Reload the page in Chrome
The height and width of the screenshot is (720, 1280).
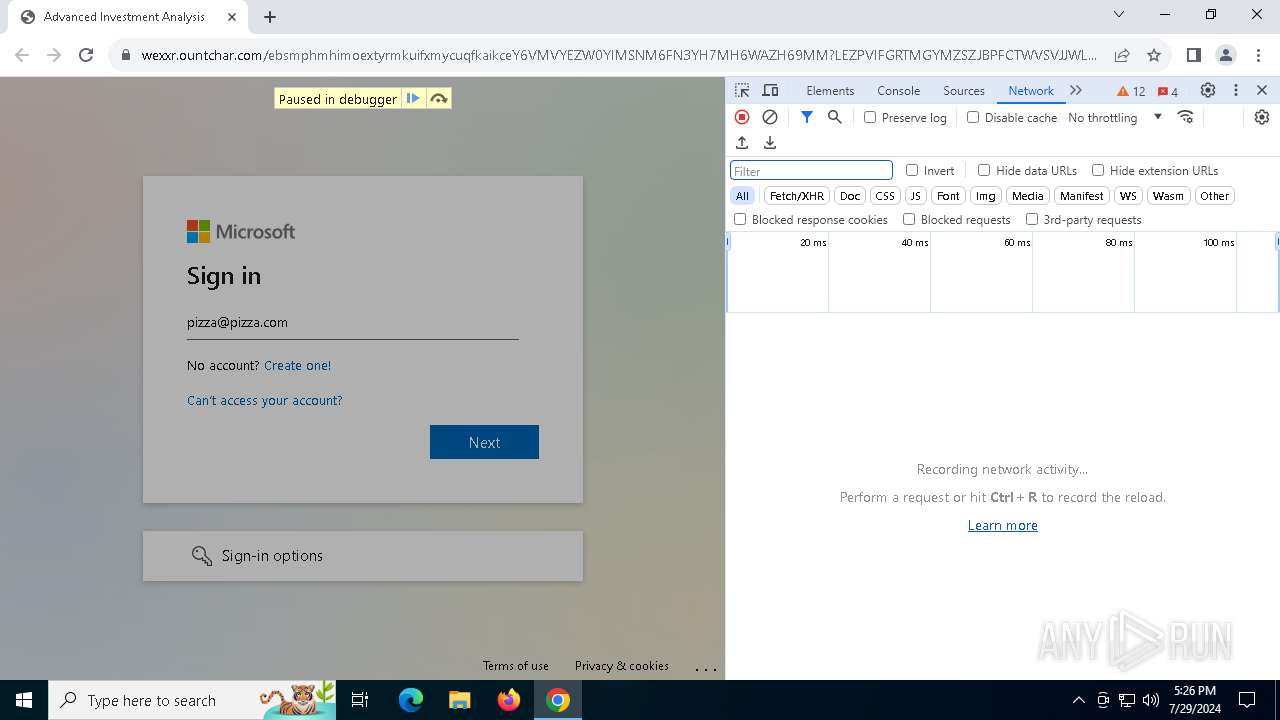pyautogui.click(x=86, y=55)
